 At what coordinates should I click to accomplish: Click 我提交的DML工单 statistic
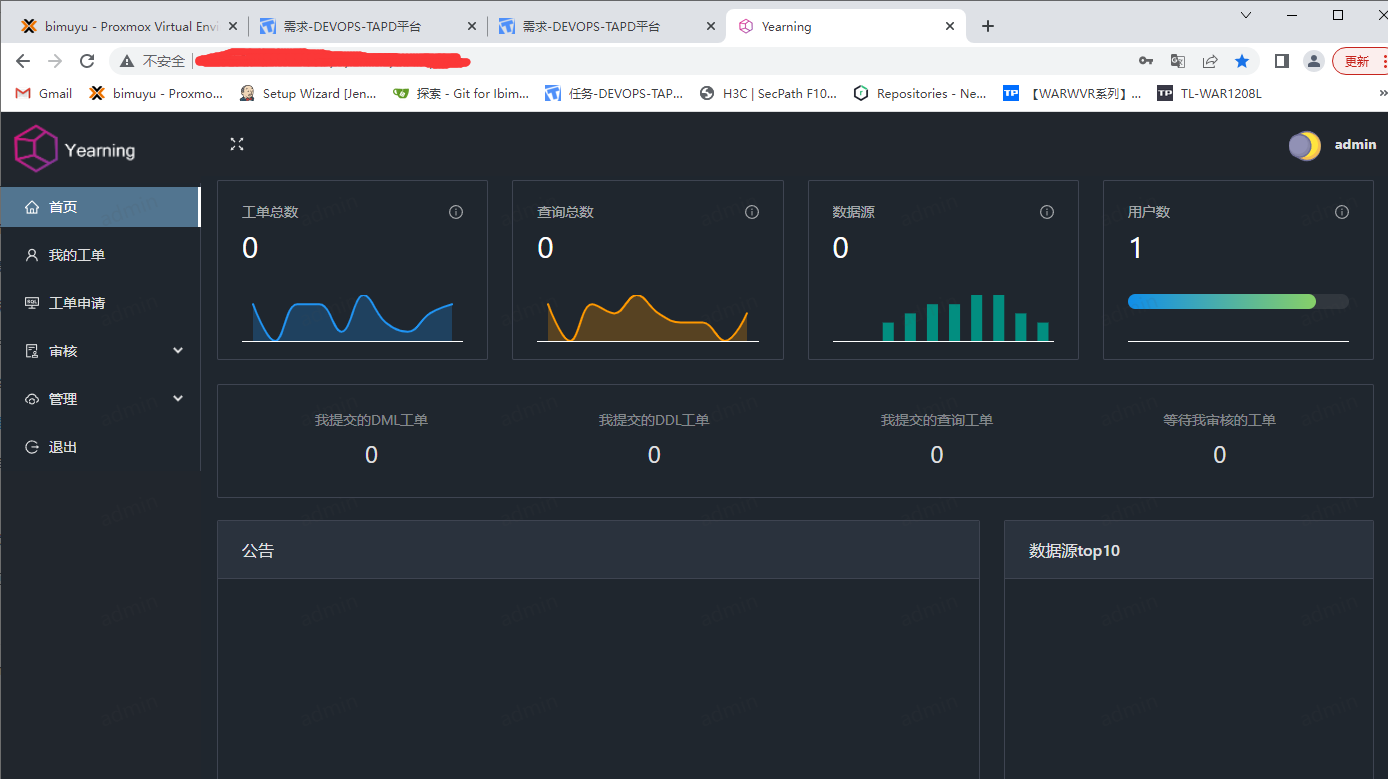371,438
